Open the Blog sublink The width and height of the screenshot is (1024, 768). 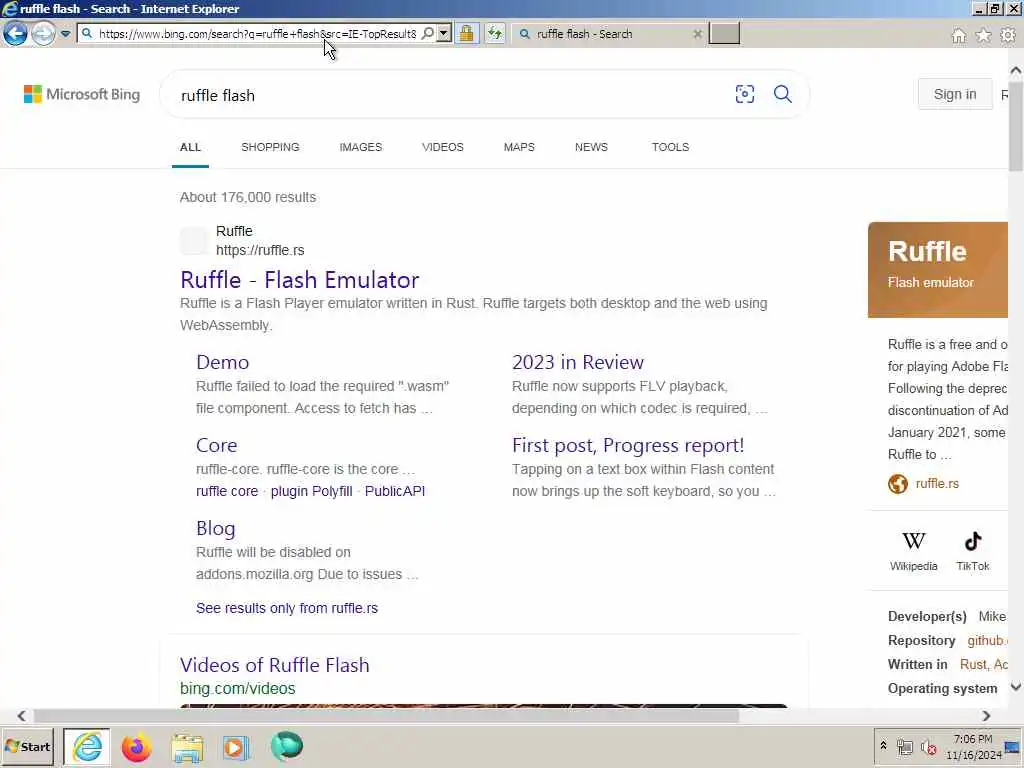[x=216, y=528]
